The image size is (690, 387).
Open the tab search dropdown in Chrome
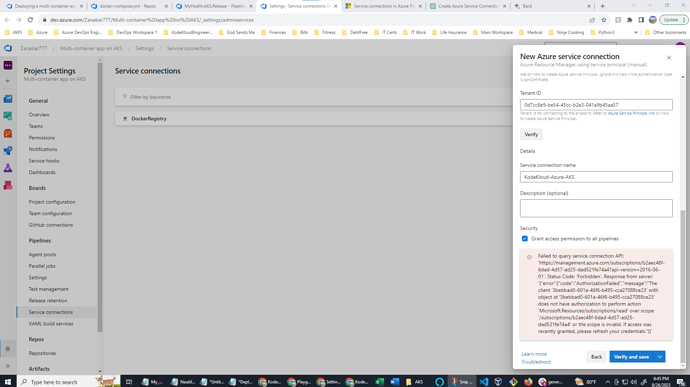pos(634,6)
